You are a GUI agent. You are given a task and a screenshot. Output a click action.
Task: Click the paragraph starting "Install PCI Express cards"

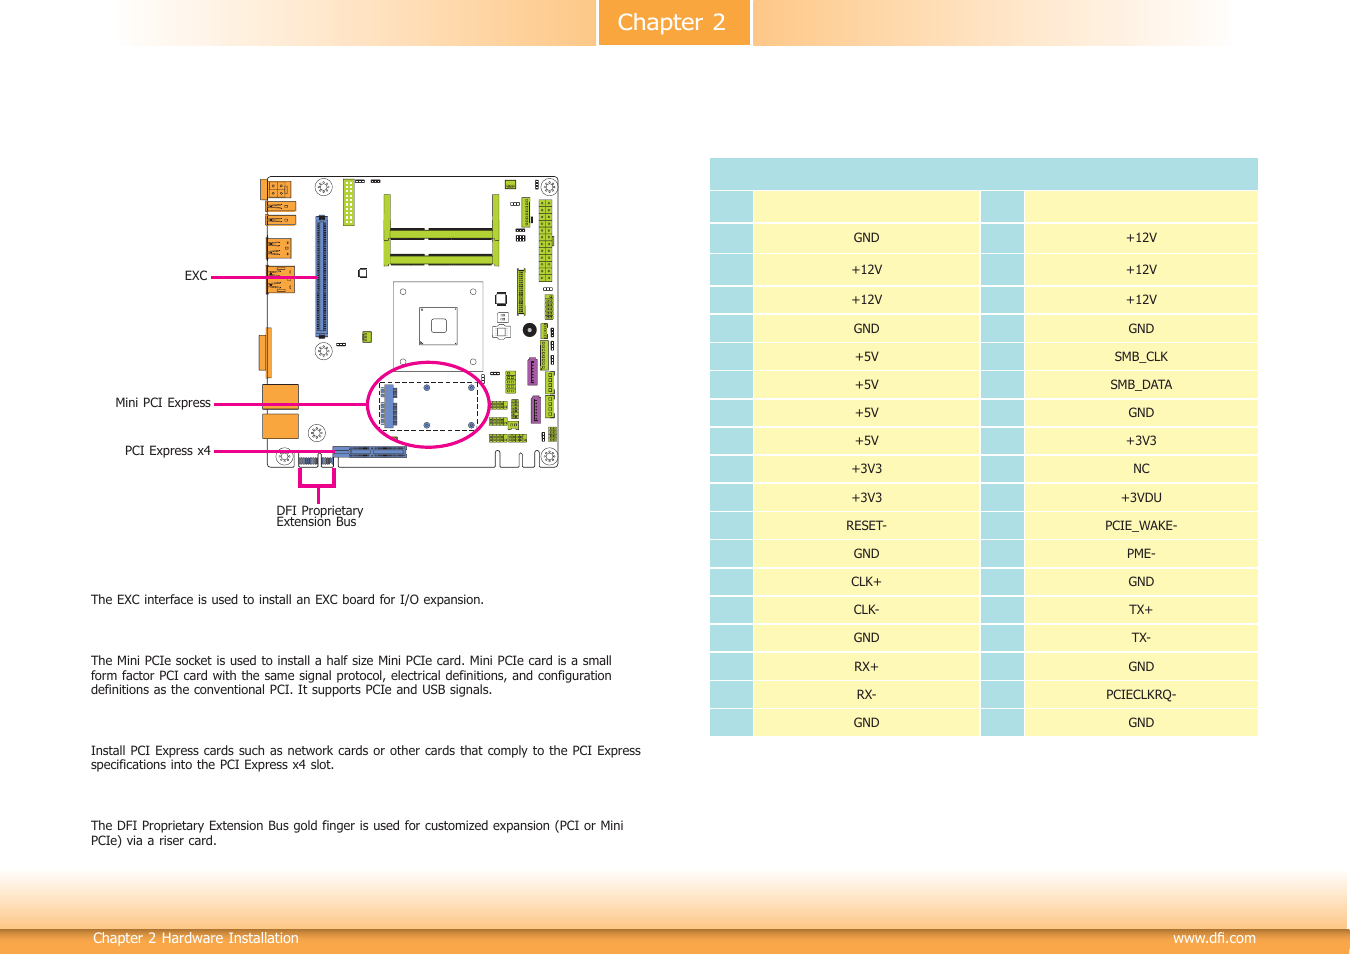[x=366, y=758]
